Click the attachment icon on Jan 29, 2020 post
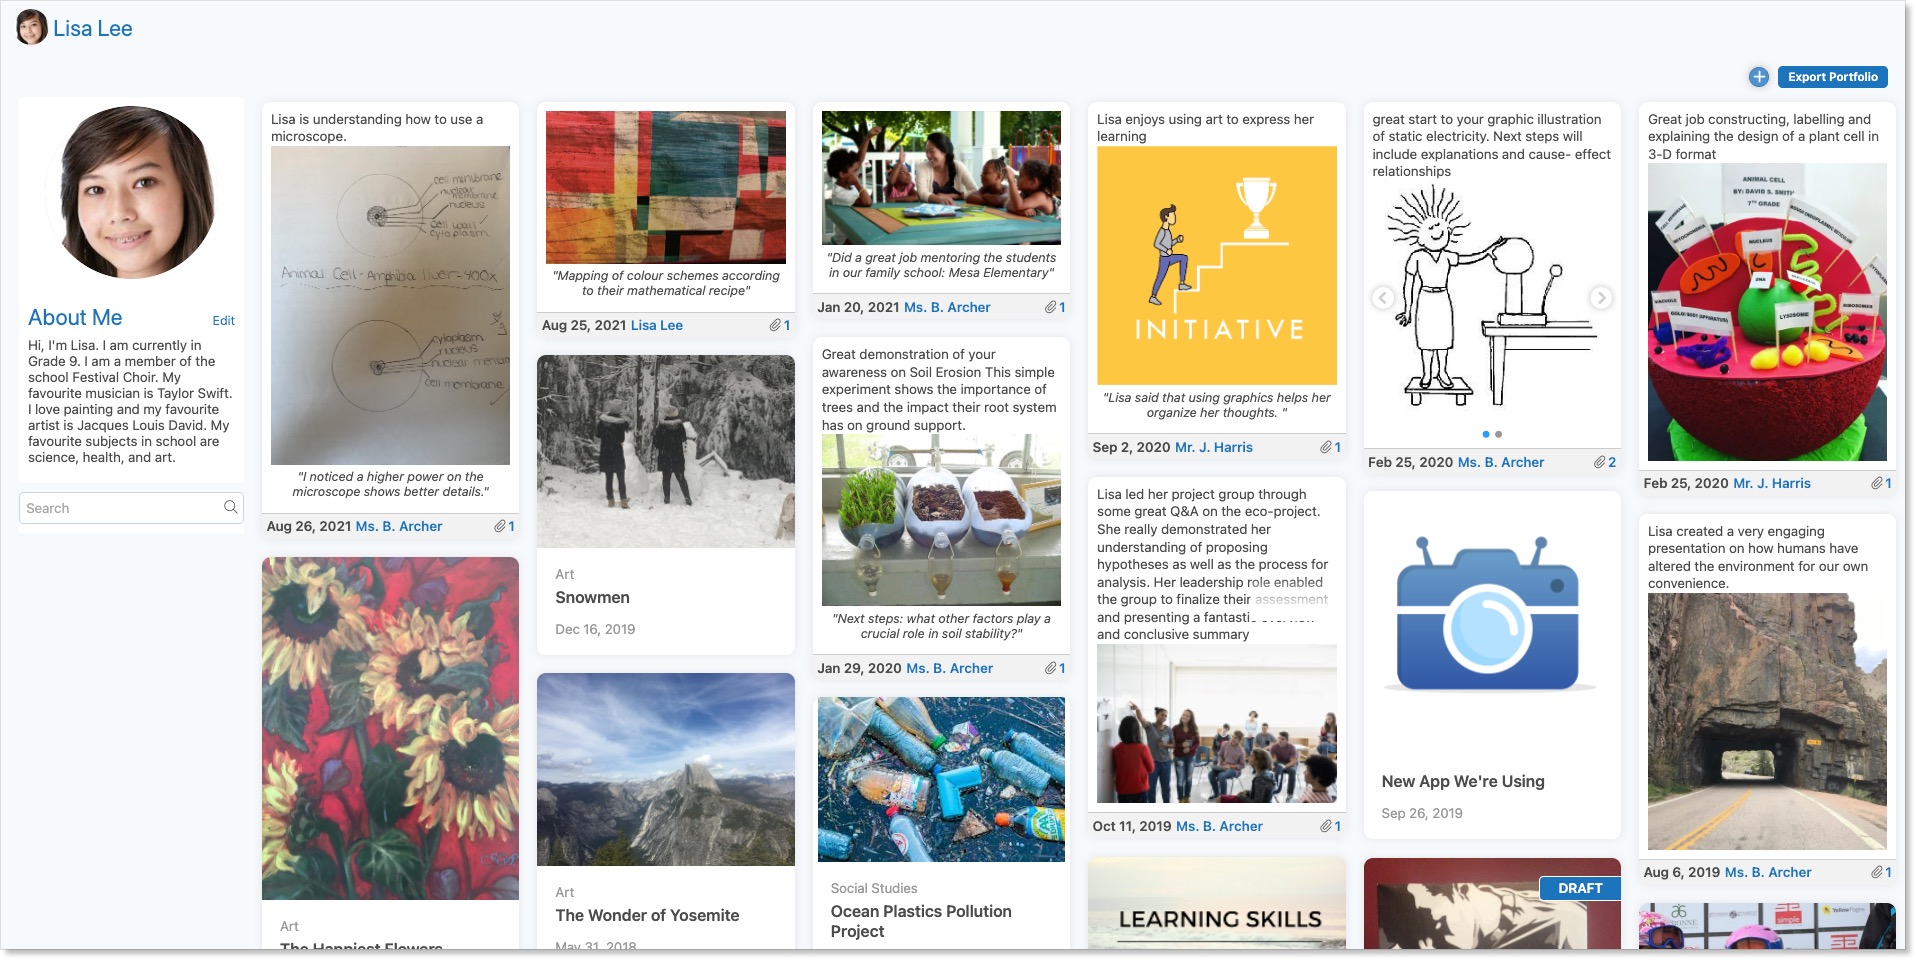 tap(1051, 668)
